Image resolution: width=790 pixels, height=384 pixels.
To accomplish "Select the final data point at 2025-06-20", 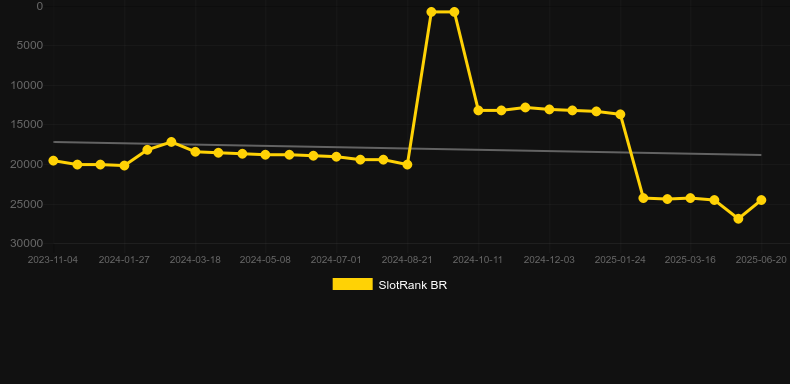I will click(x=761, y=200).
